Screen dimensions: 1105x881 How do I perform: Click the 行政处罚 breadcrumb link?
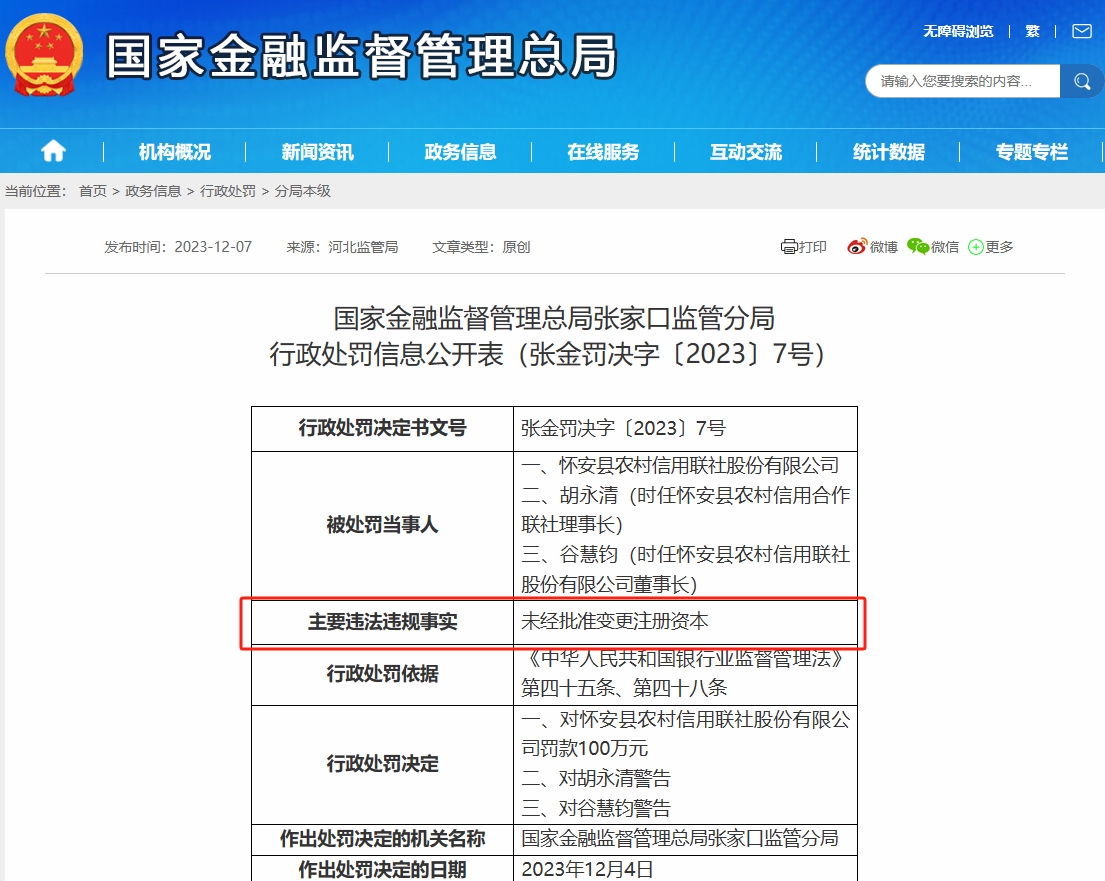[x=228, y=191]
